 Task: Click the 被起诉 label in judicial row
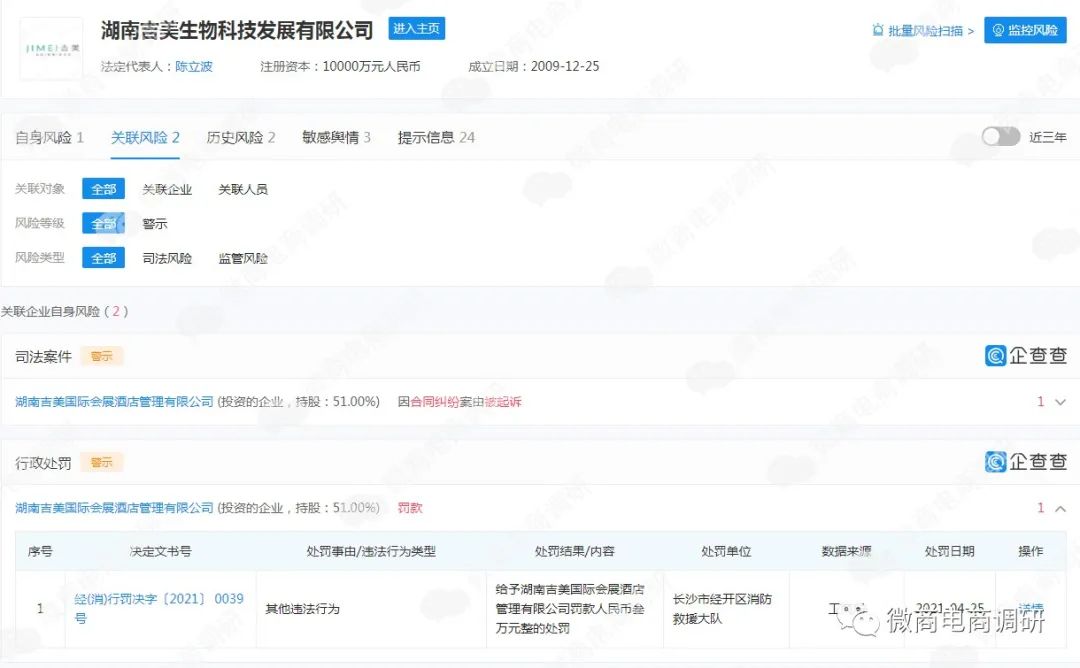pyautogui.click(x=503, y=401)
